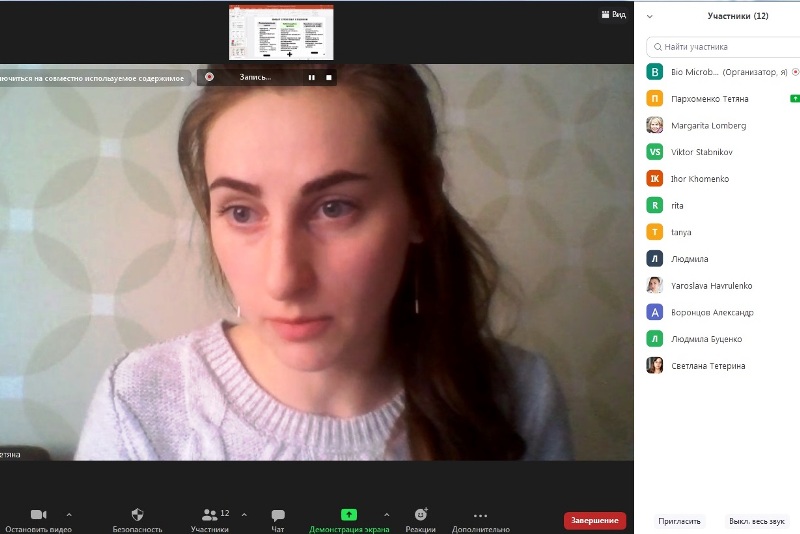Click the Участники (12) panel title
The width and height of the screenshot is (800, 534).
coord(738,16)
